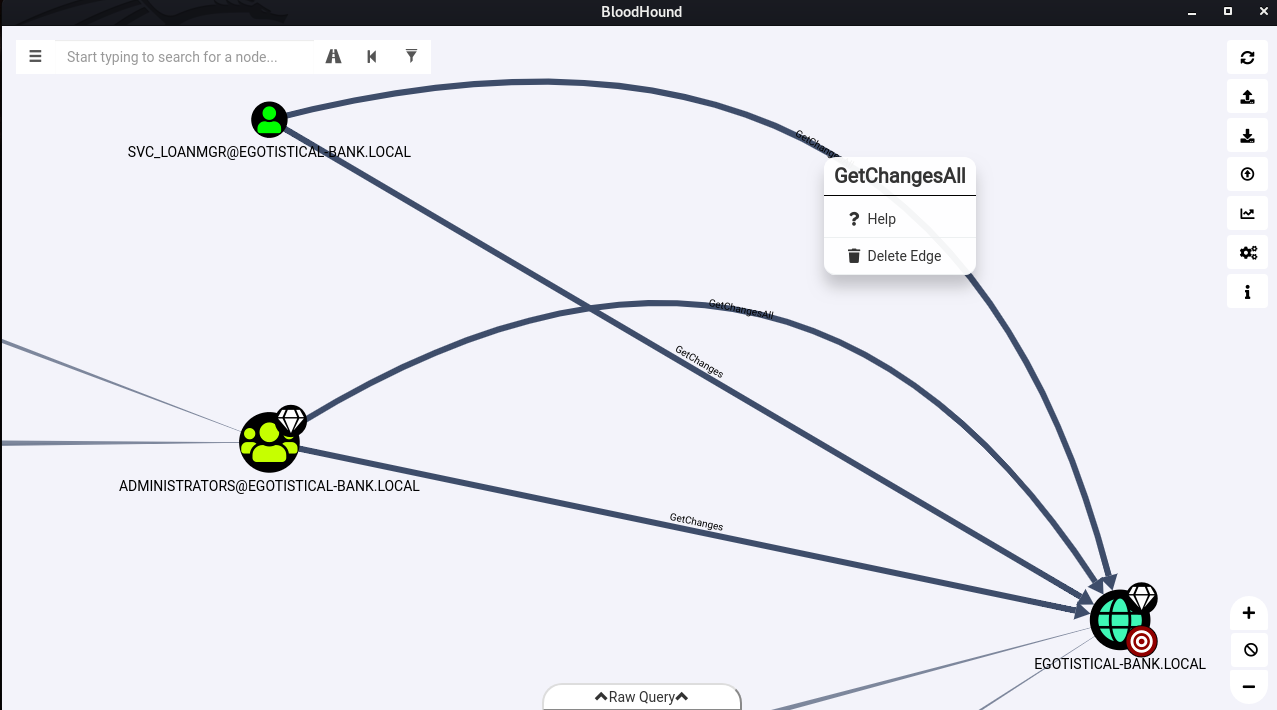
Task: Open the node filter funnel icon
Action: click(x=411, y=56)
